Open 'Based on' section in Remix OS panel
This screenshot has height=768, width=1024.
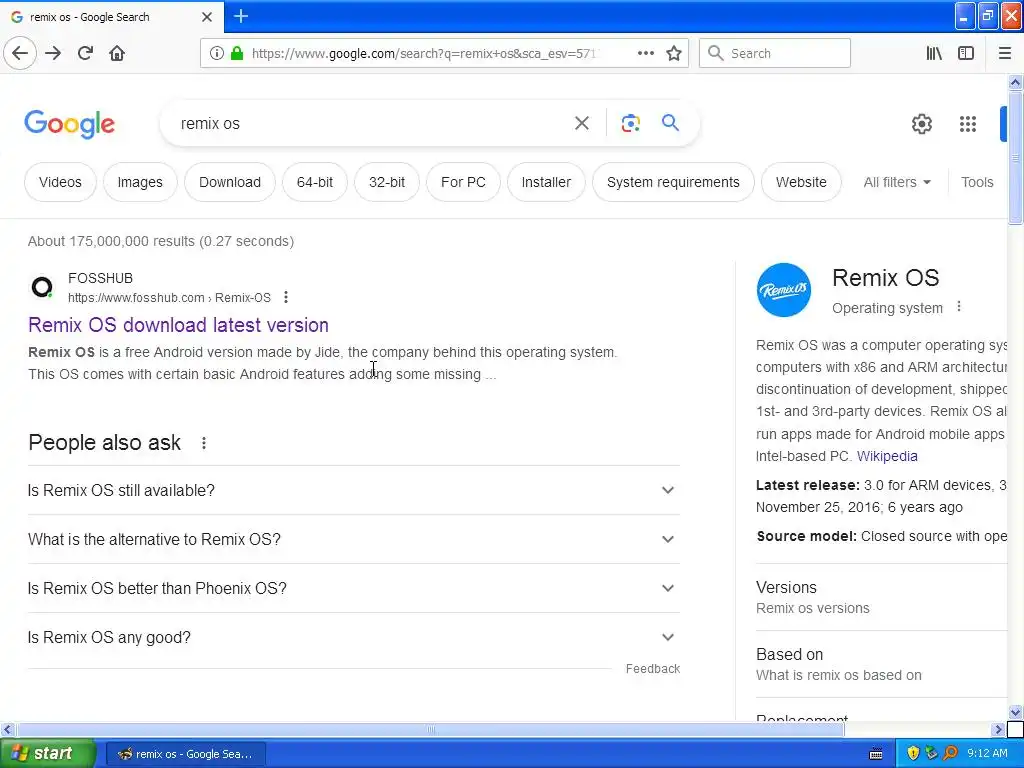[x=881, y=664]
